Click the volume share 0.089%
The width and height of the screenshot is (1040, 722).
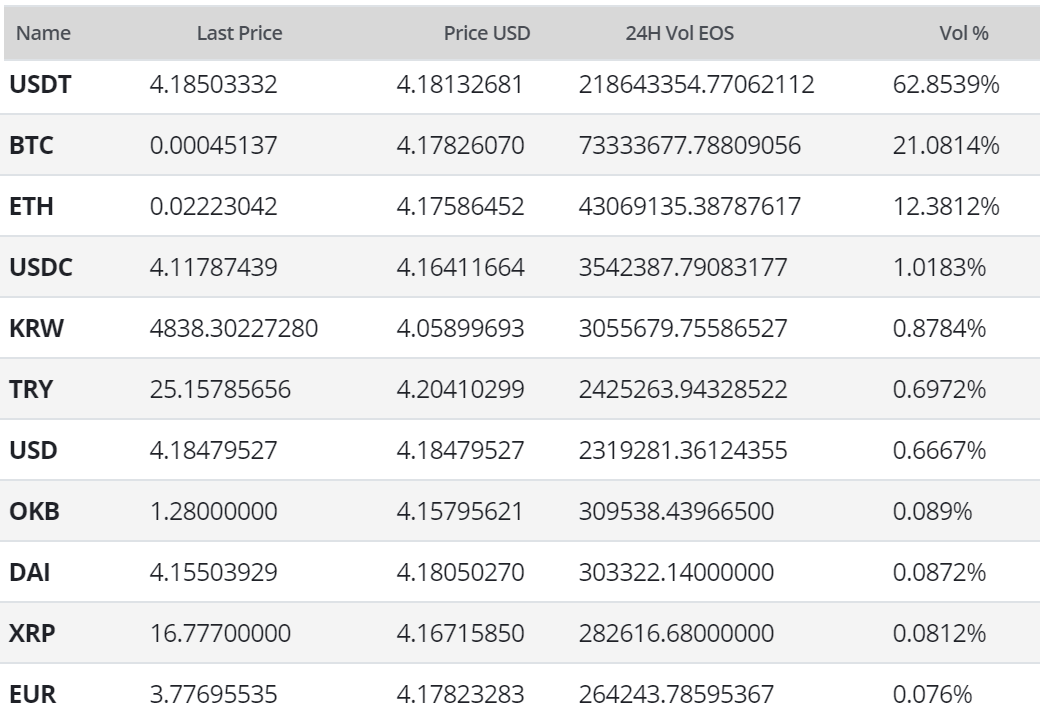tap(933, 512)
